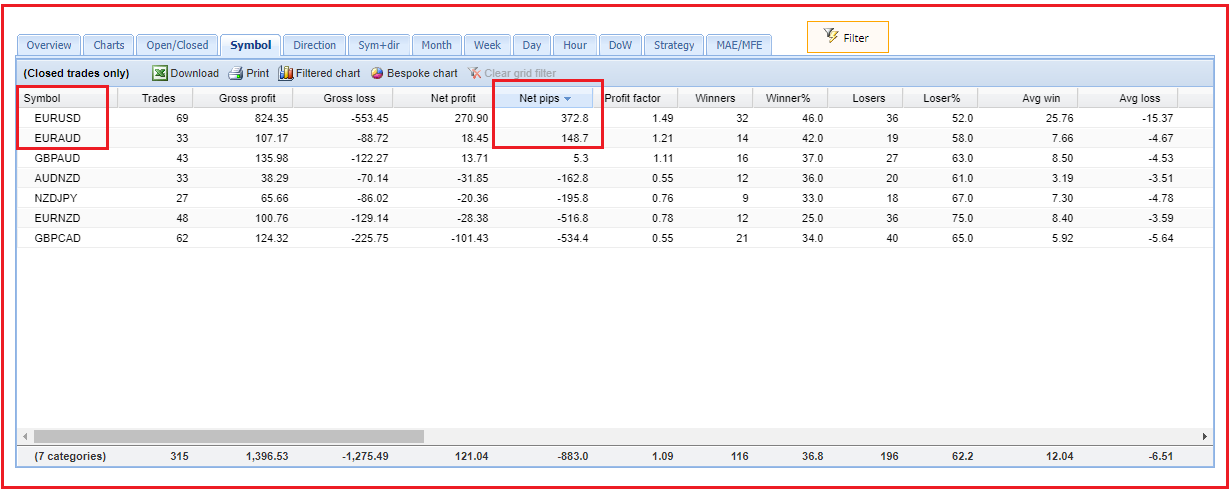Screen dimensions: 1232x492
Task: Sort by the Avg win column header
Action: (x=1028, y=98)
